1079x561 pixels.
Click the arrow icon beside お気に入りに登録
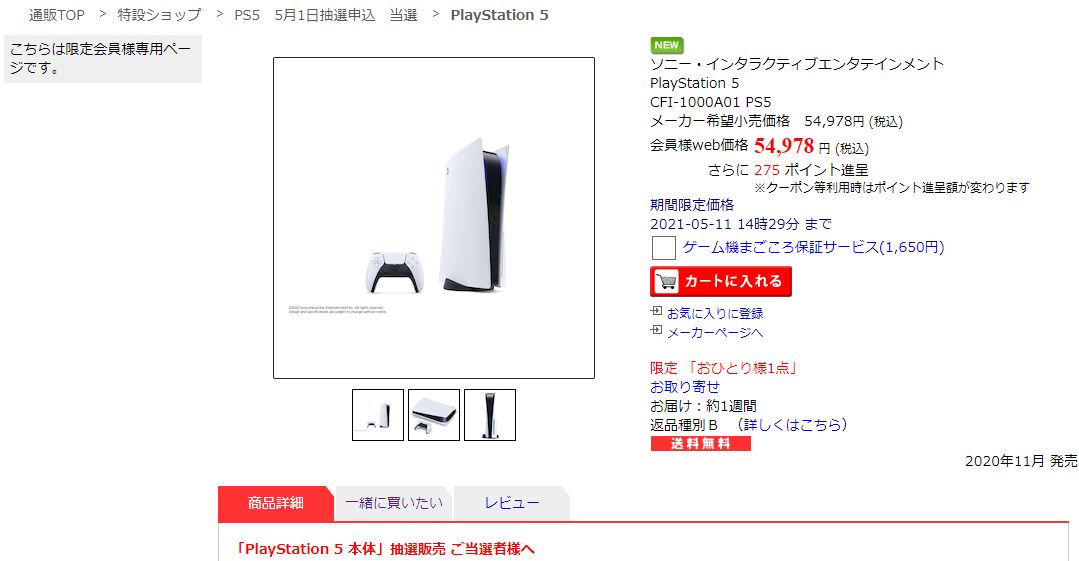pos(656,311)
